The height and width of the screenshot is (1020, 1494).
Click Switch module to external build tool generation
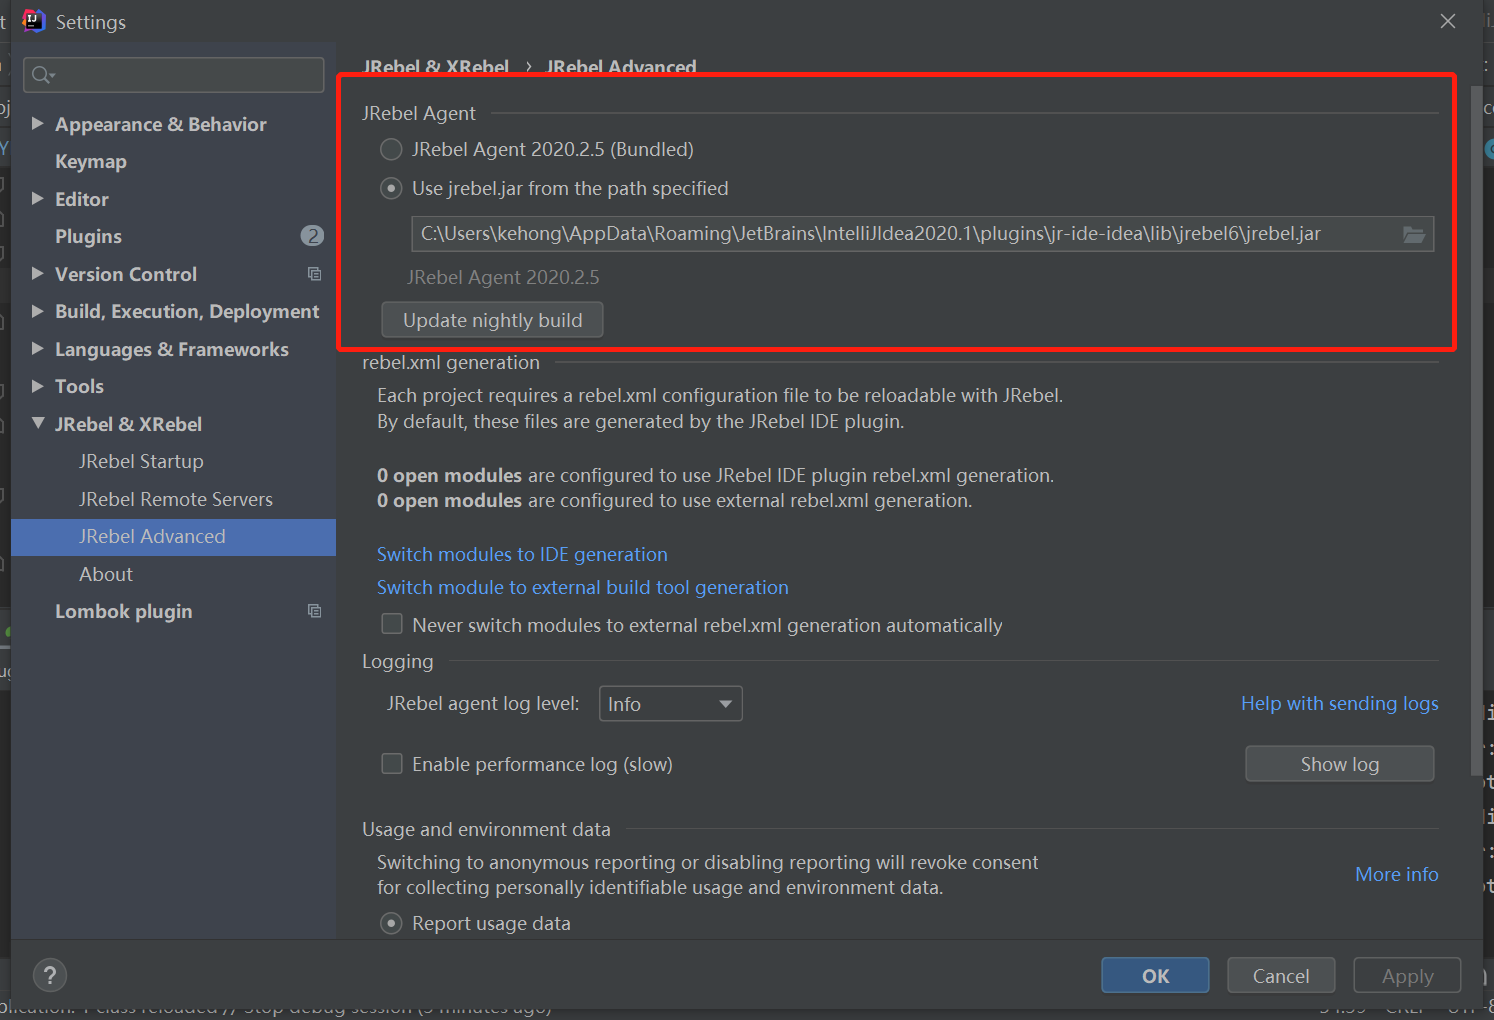point(583,587)
